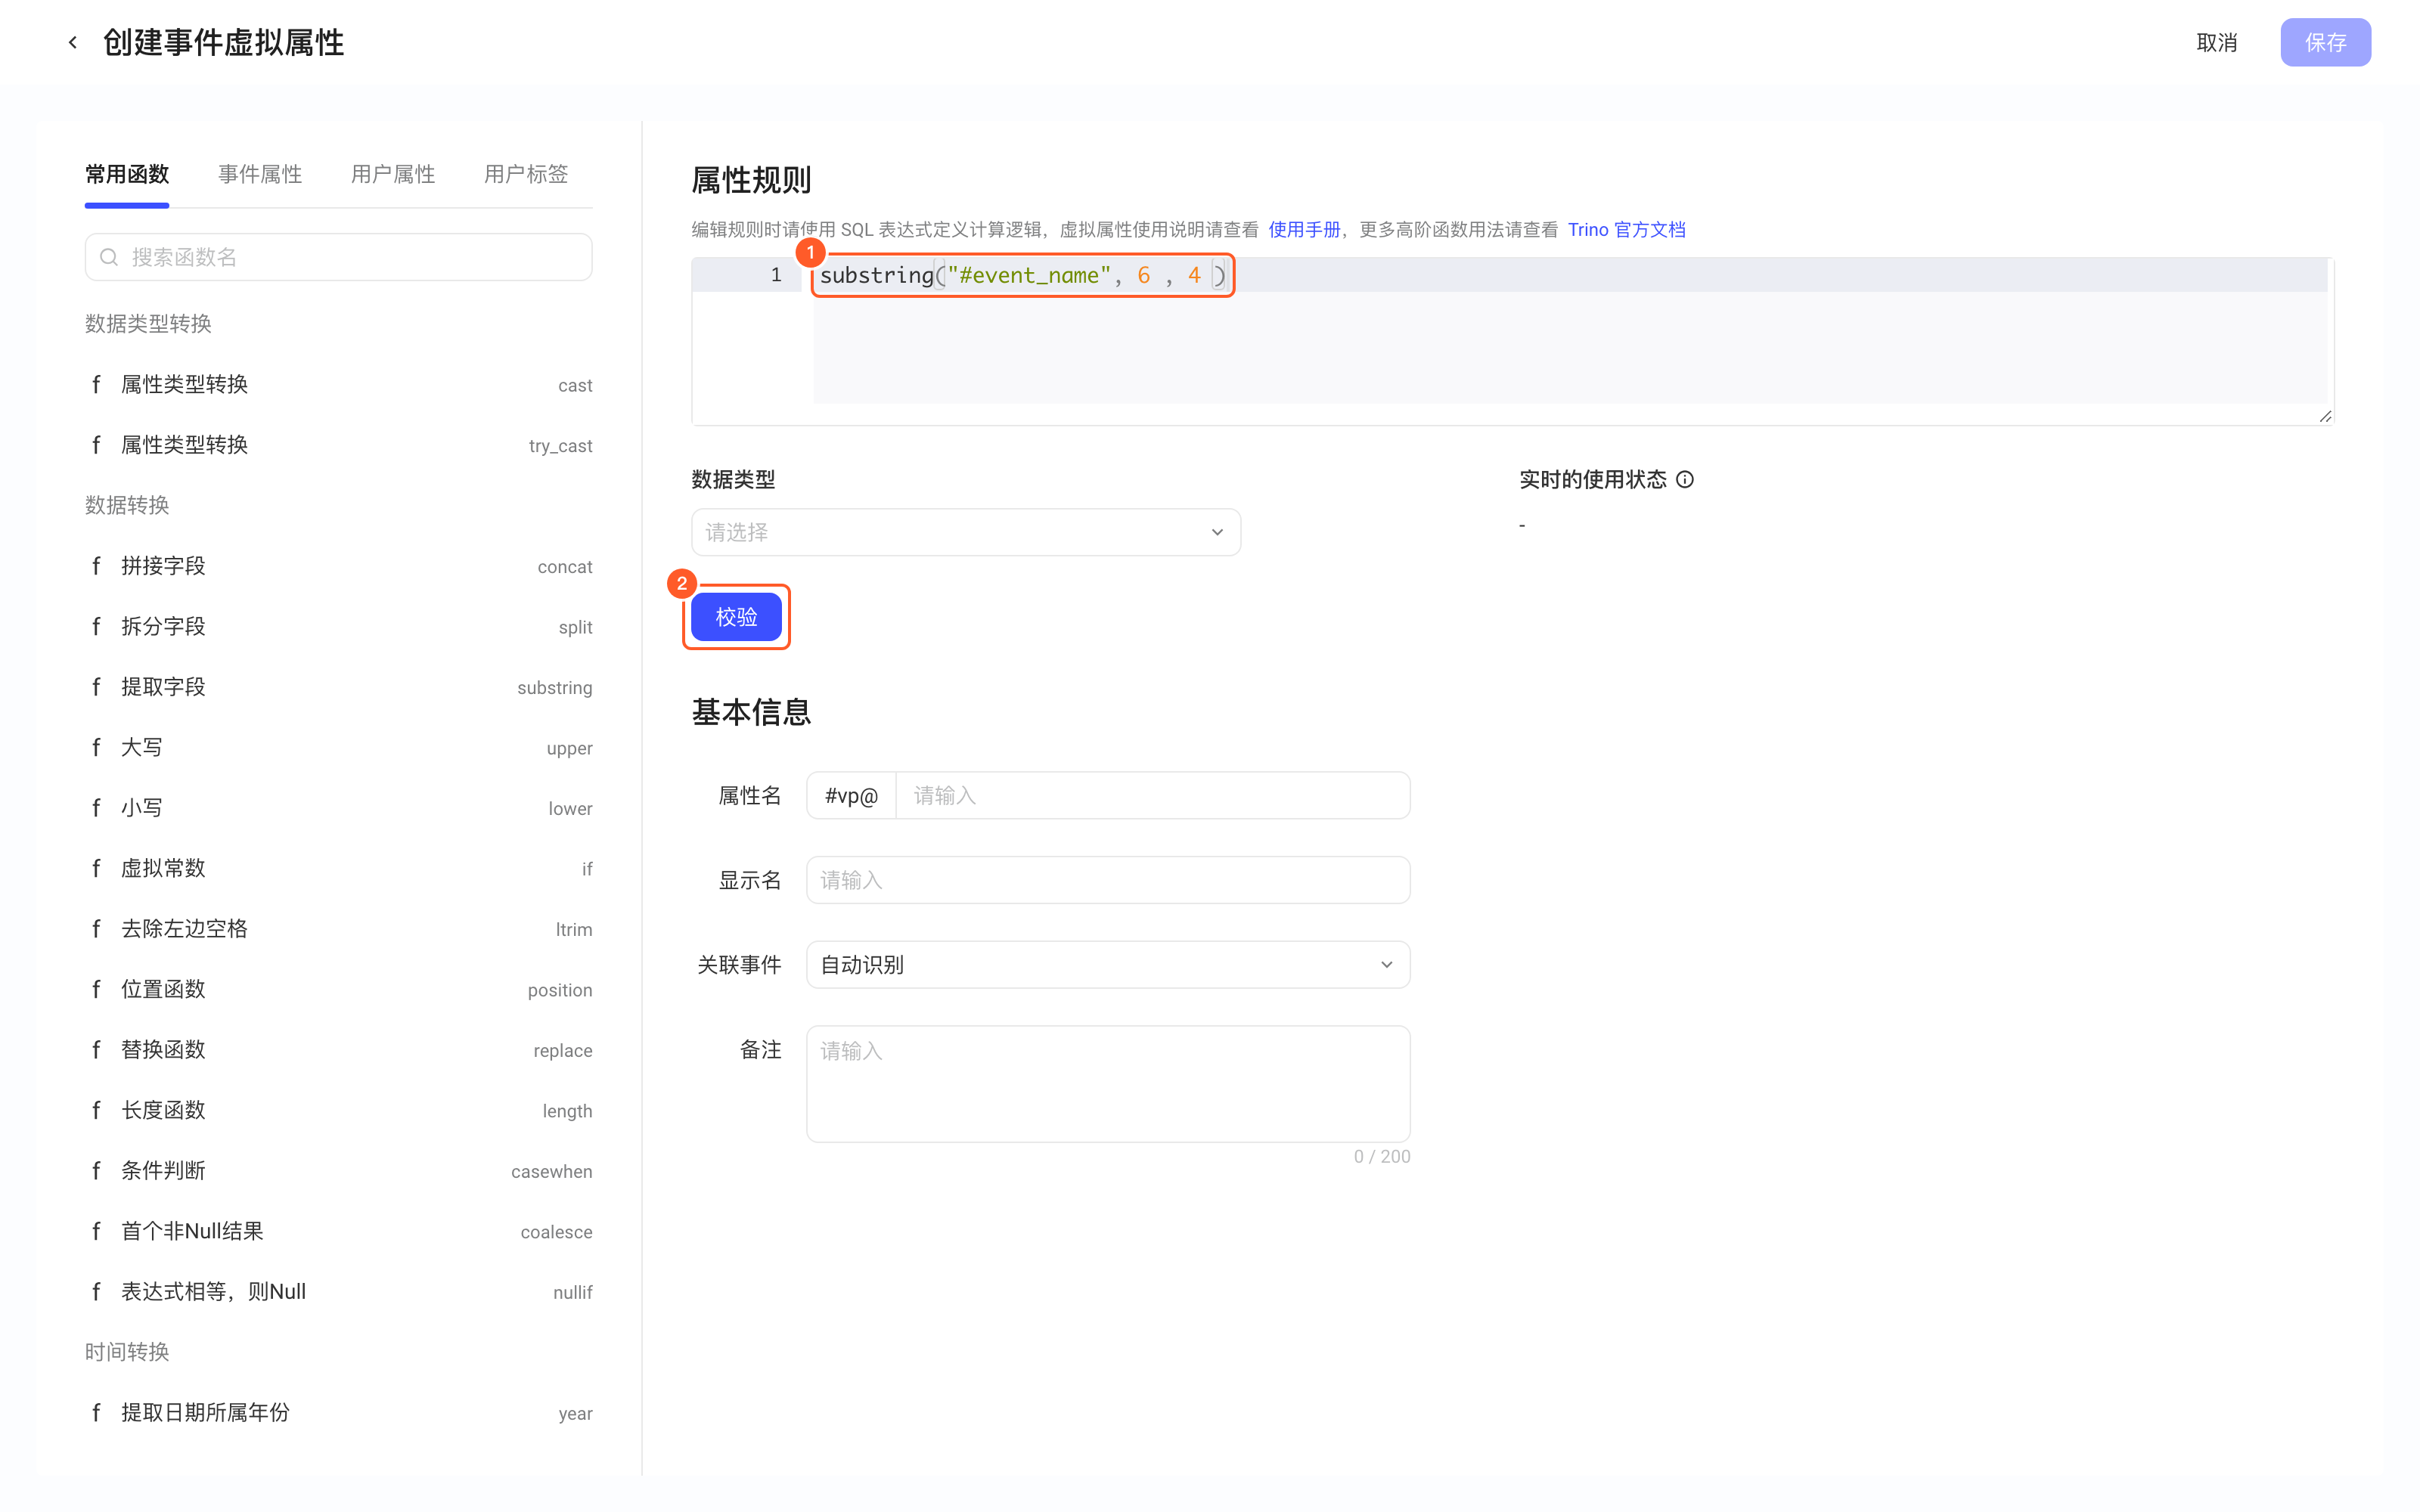Select the 虚拟常数 if function
This screenshot has height=1512, width=2420.
pos(339,869)
